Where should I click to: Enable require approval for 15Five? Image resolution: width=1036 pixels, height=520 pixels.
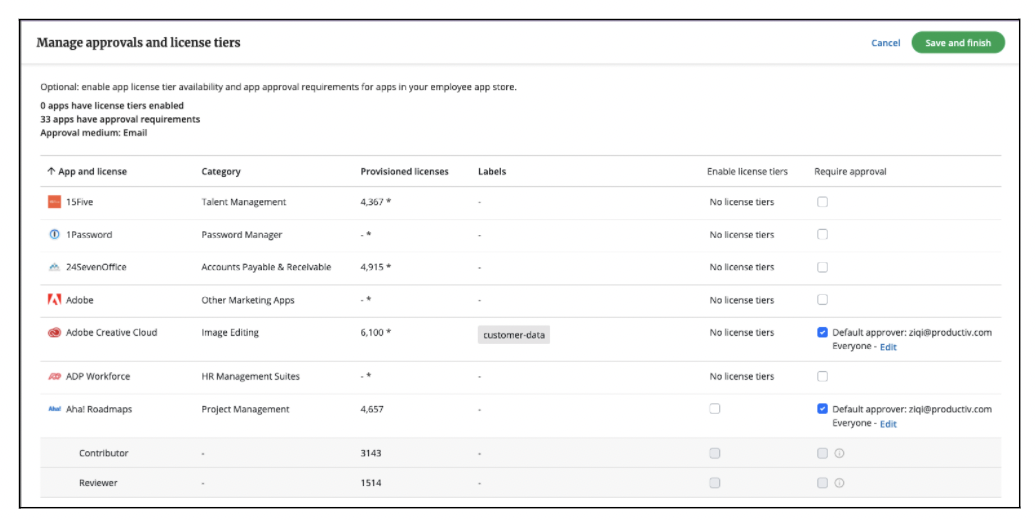tap(822, 202)
